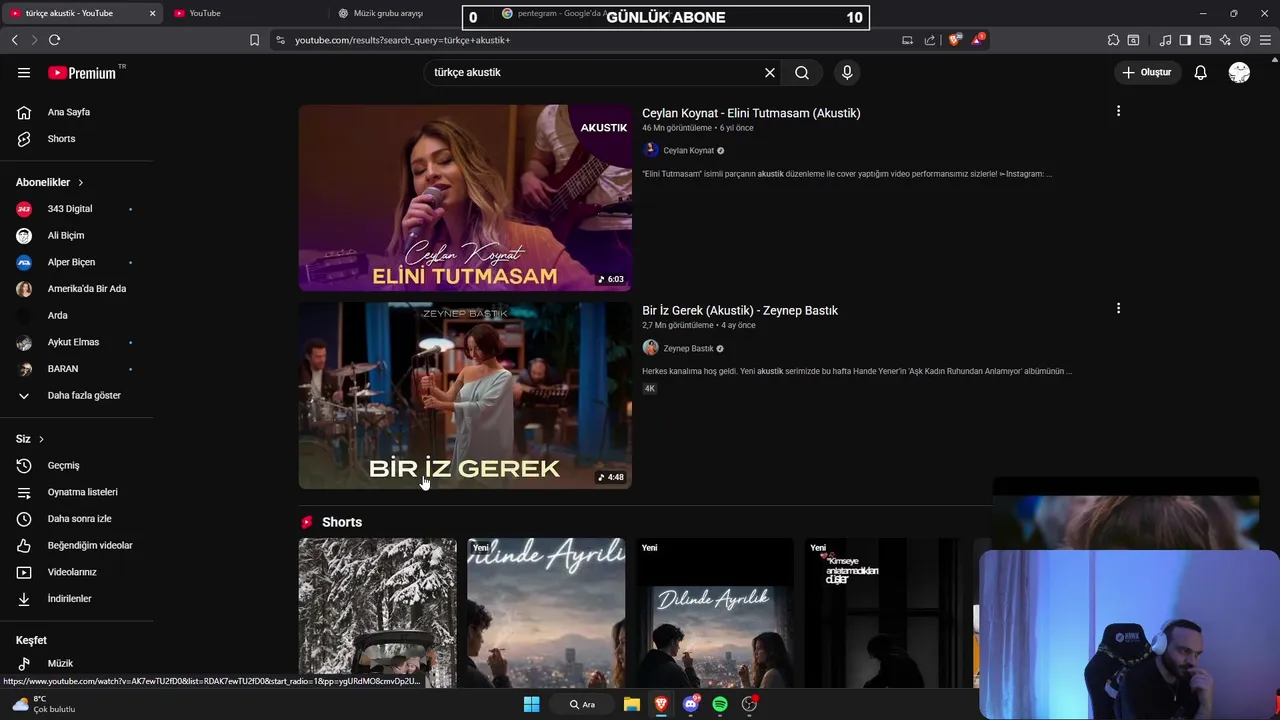Image resolution: width=1280 pixels, height=720 pixels.
Task: Click Ceylan Koynat channel avatar
Action: click(x=651, y=150)
